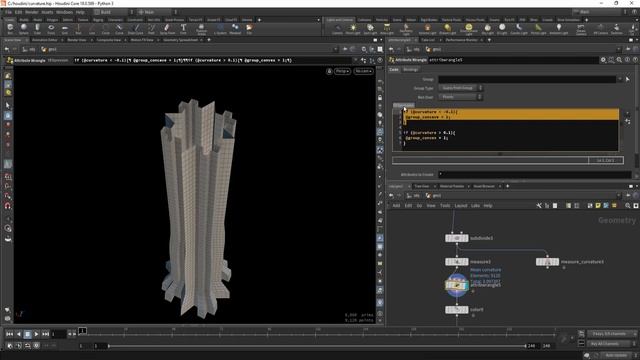The width and height of the screenshot is (640, 360).
Task: Add a Camera from the lights shelf
Action: tap(338, 29)
